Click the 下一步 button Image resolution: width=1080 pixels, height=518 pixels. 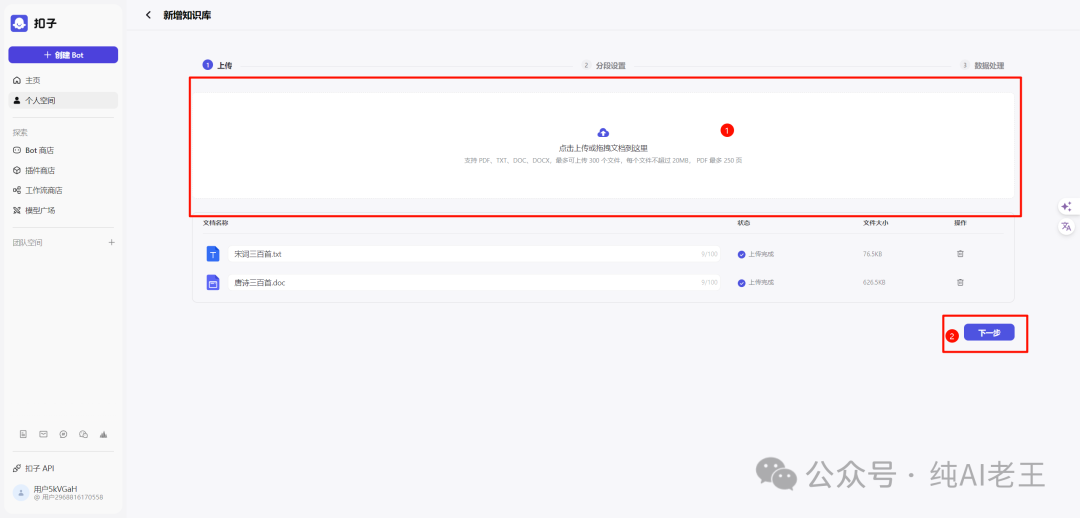[988, 333]
